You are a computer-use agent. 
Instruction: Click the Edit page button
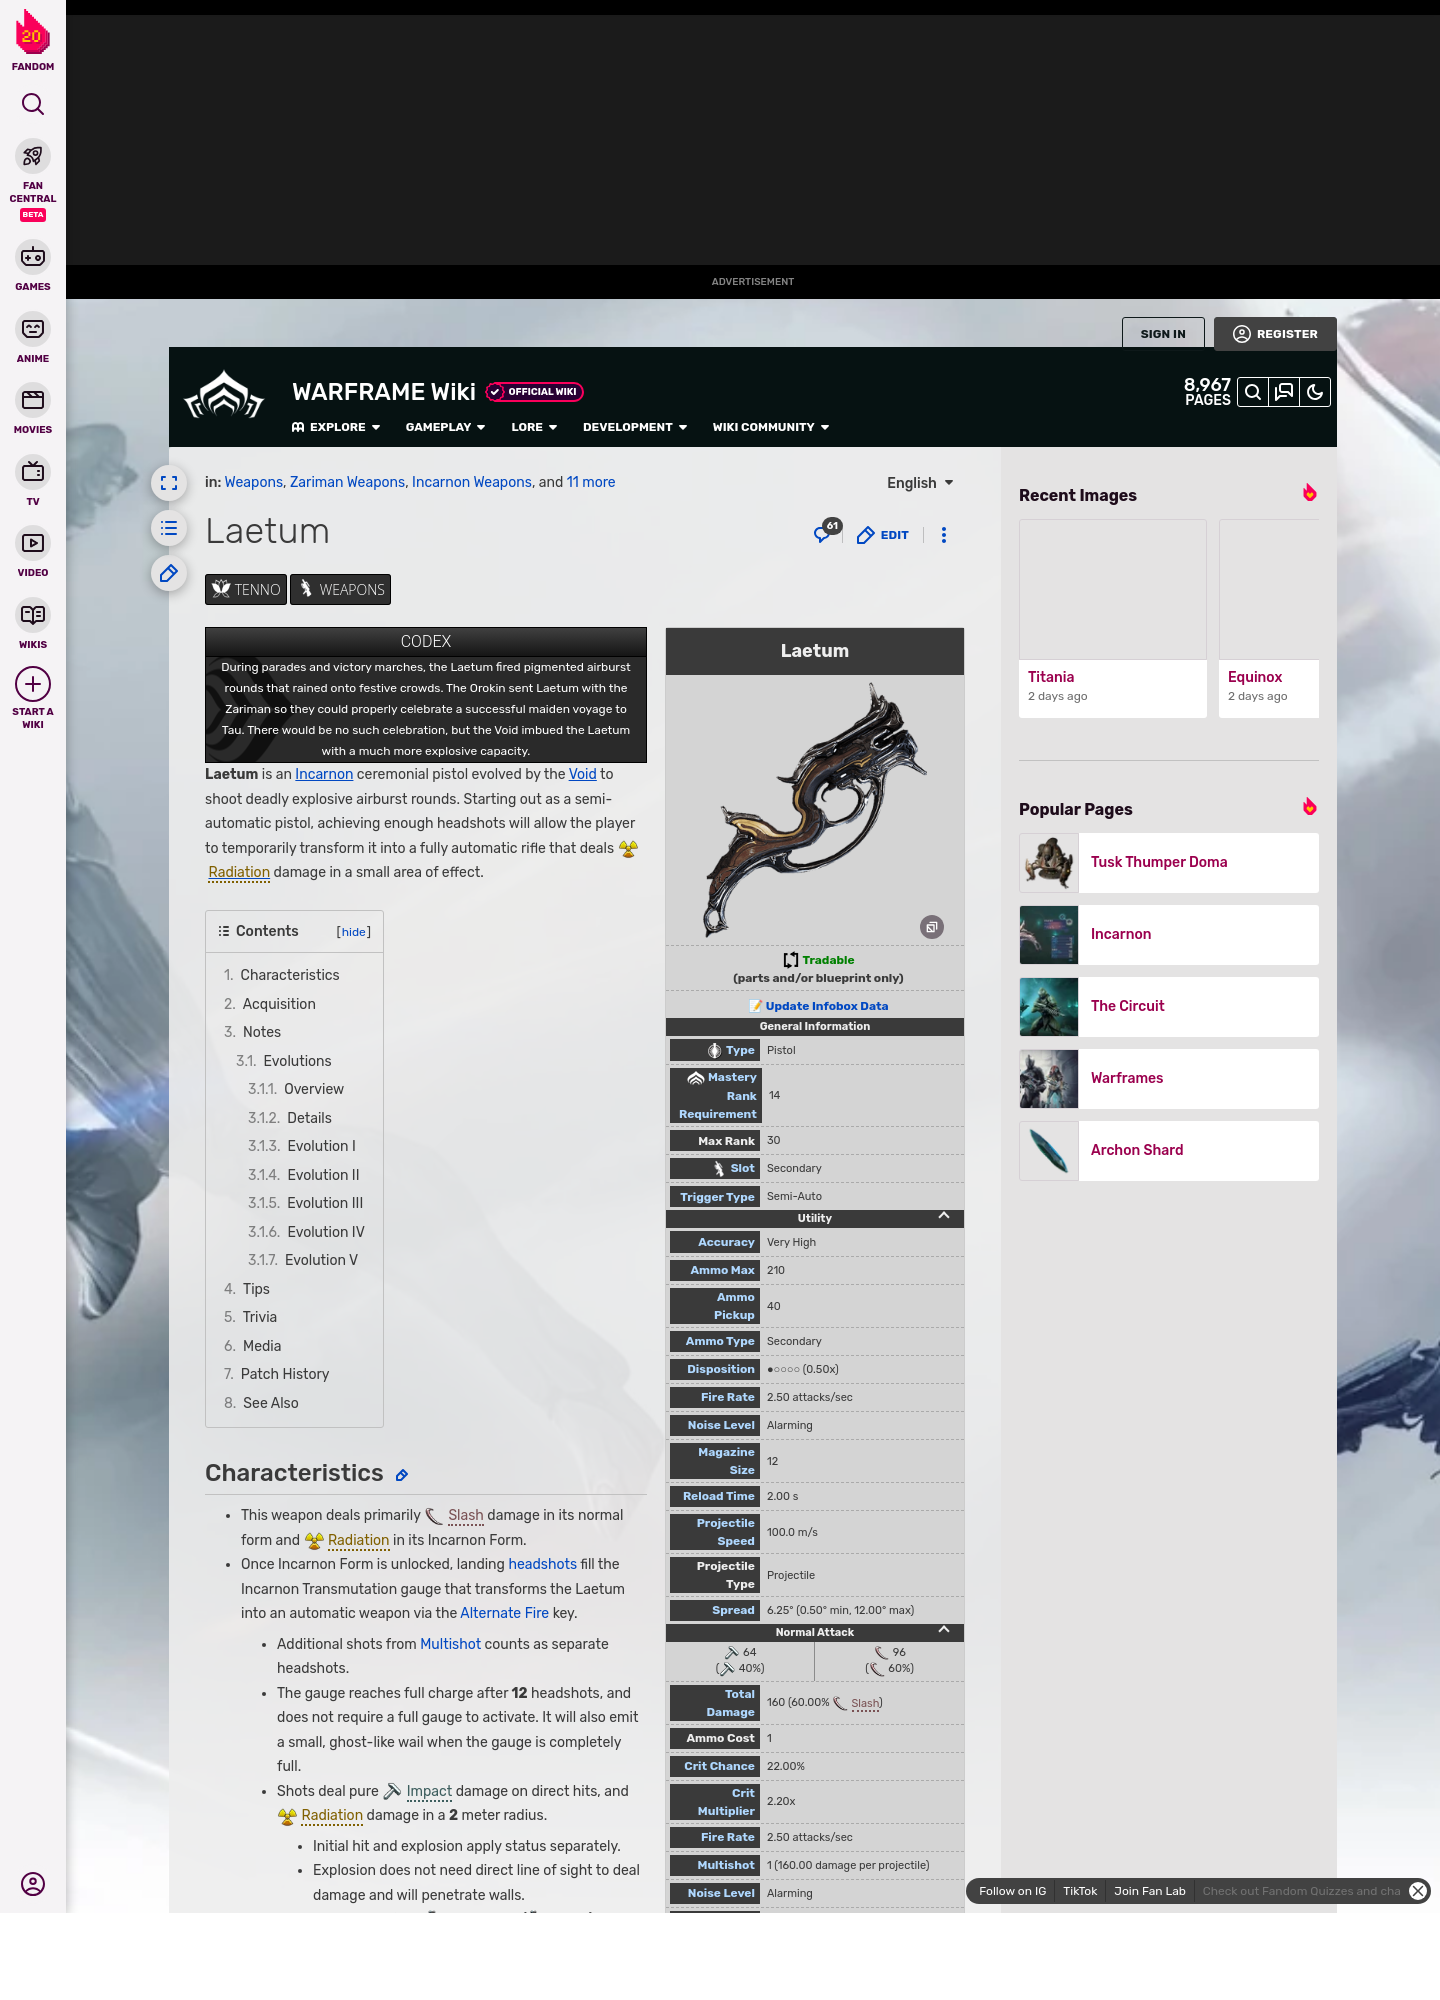click(x=883, y=535)
